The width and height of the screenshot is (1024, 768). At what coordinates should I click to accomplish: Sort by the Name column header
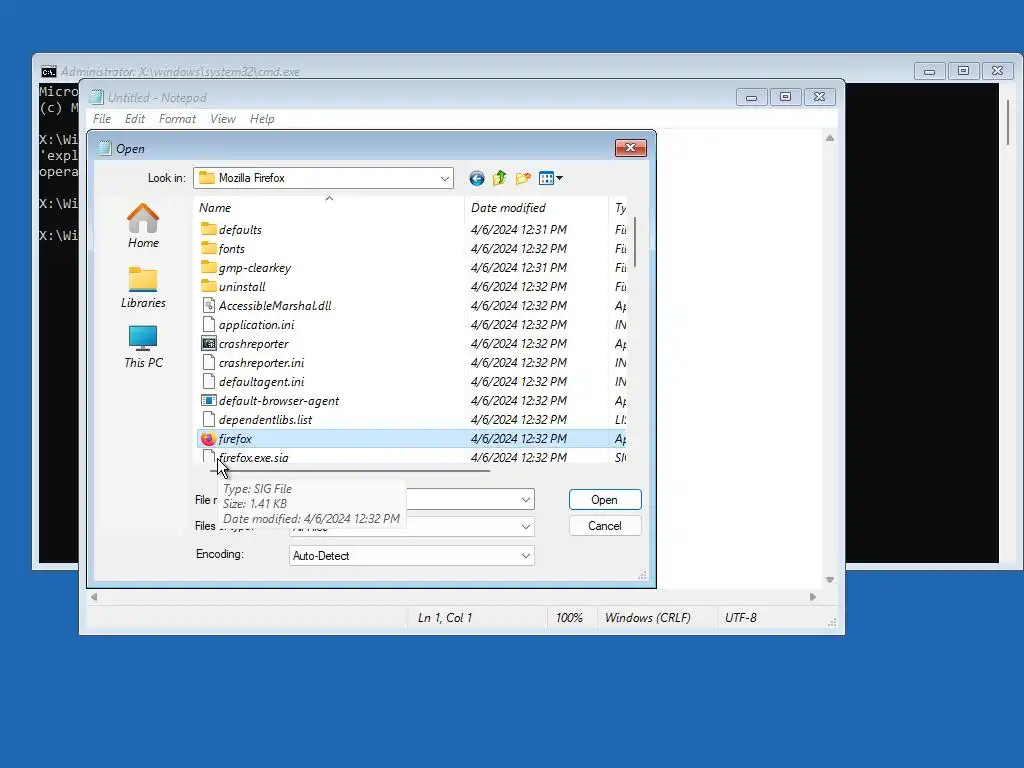329,208
